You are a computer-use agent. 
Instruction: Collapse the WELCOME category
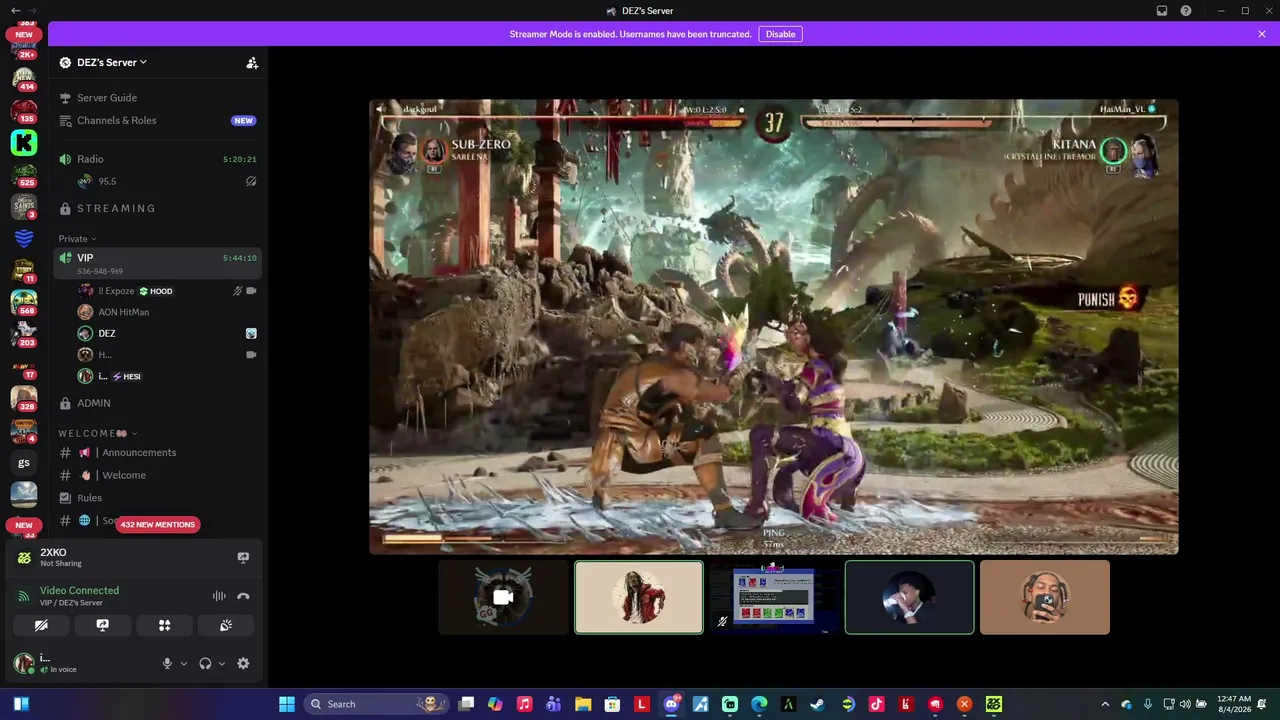tap(98, 433)
